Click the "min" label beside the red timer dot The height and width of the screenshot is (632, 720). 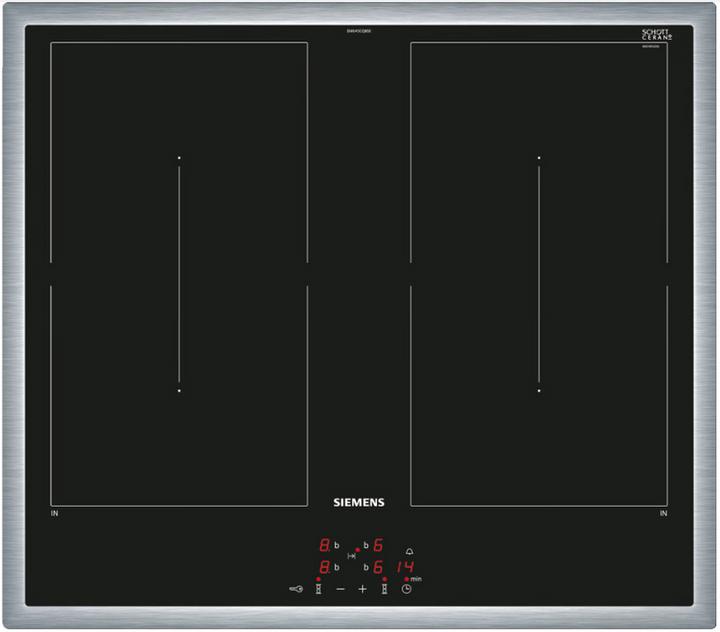pyautogui.click(x=416, y=579)
